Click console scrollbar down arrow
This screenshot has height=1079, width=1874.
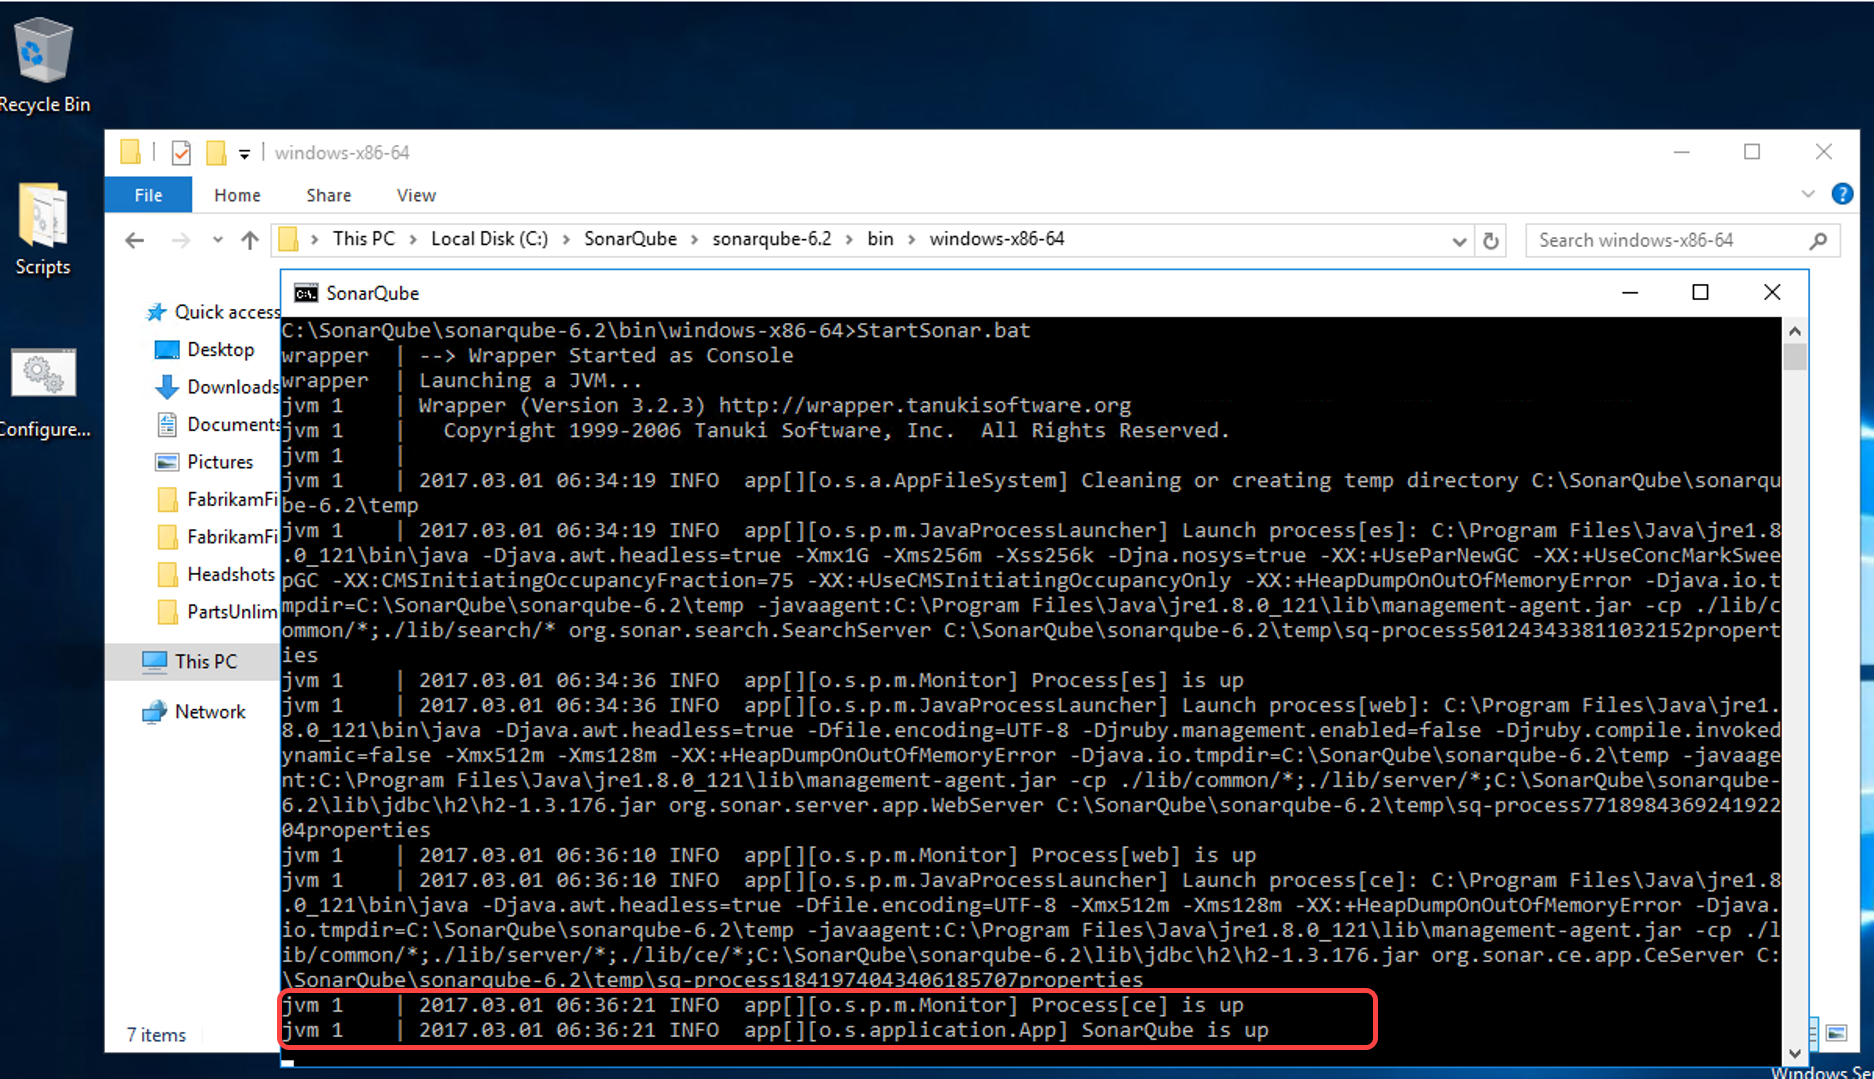[x=1795, y=1054]
